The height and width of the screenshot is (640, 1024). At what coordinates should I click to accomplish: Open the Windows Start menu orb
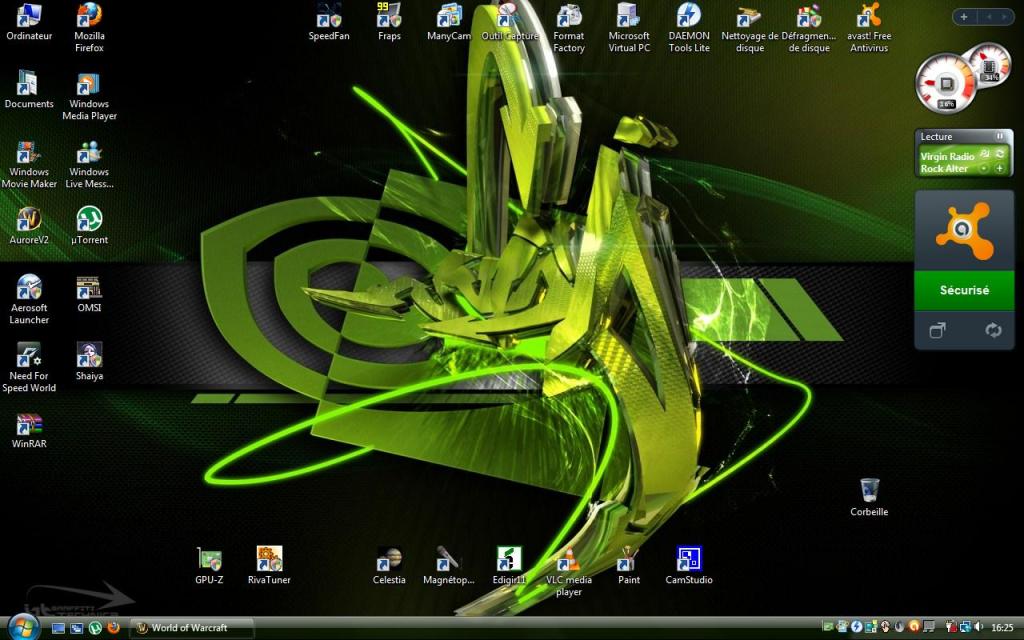tap(22, 627)
